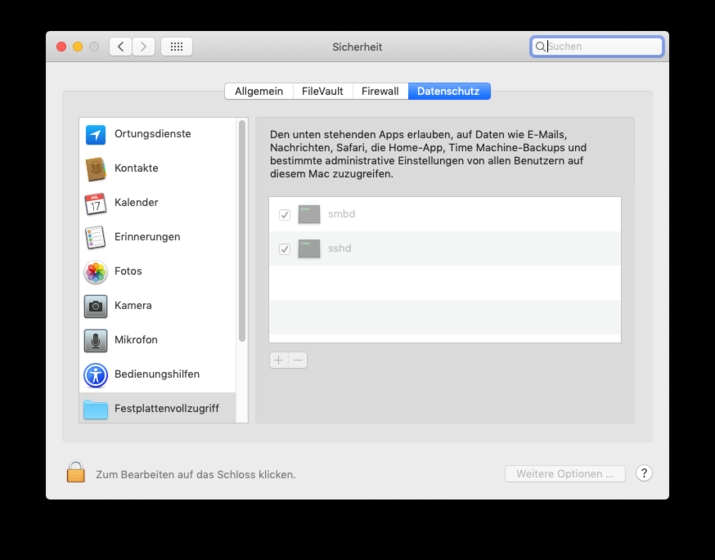Click into the Suchen search field
Viewport: 715px width, 560px height.
pyautogui.click(x=597, y=47)
